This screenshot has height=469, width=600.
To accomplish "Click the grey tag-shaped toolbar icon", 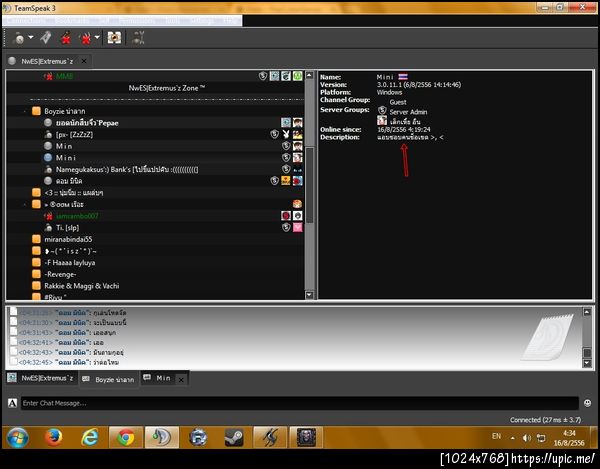I will tap(46, 37).
